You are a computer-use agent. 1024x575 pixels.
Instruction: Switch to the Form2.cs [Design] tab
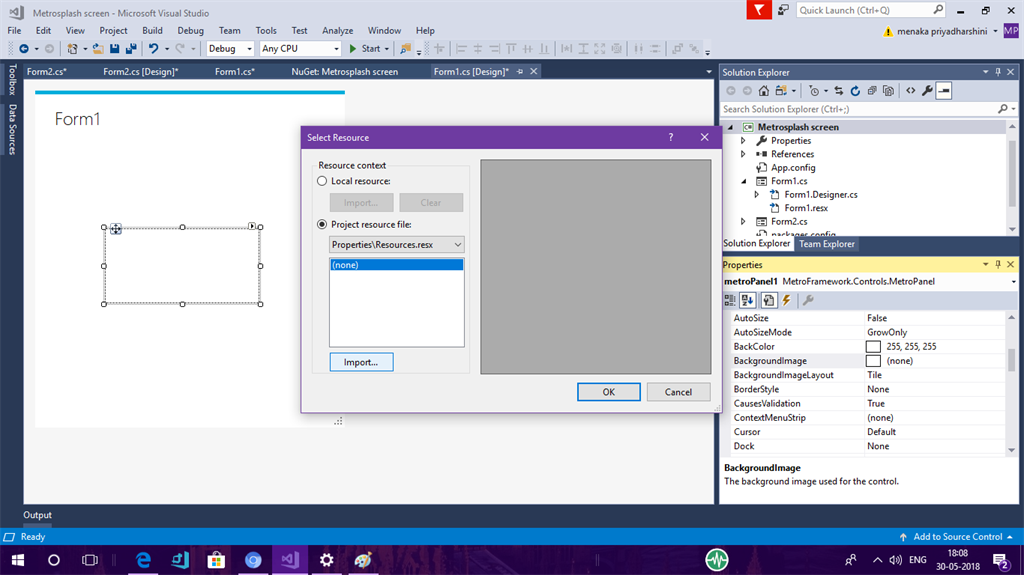pyautogui.click(x=140, y=72)
